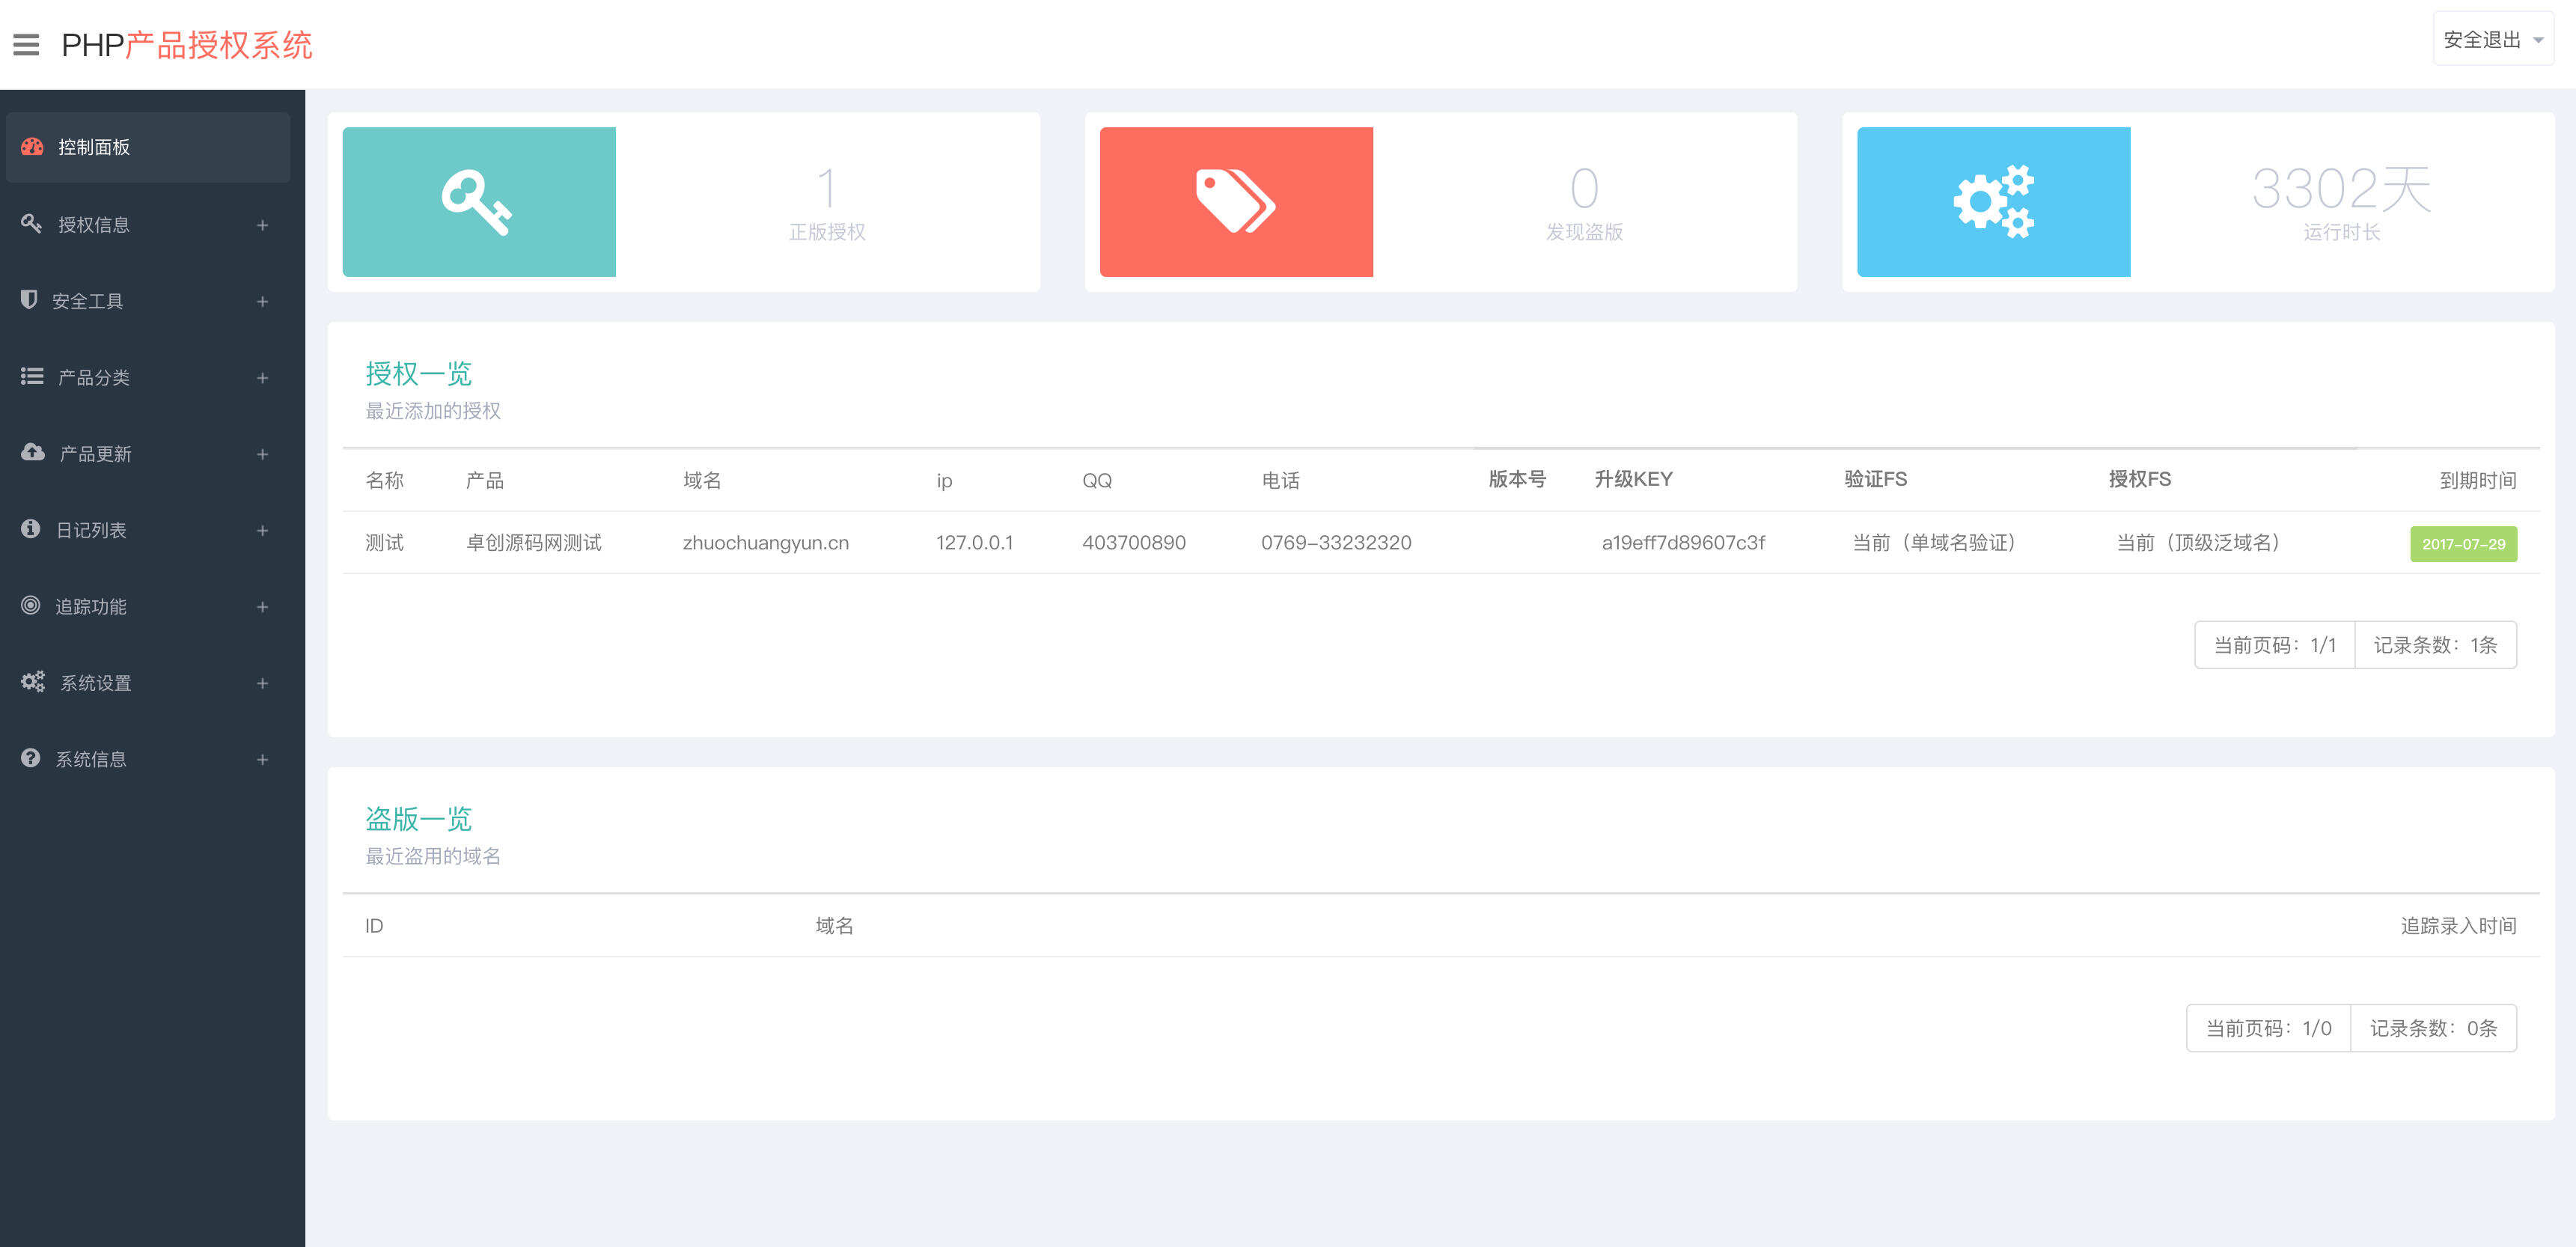Expand the 日记列表 menu section
The width and height of the screenshot is (2576, 1247).
click(262, 529)
